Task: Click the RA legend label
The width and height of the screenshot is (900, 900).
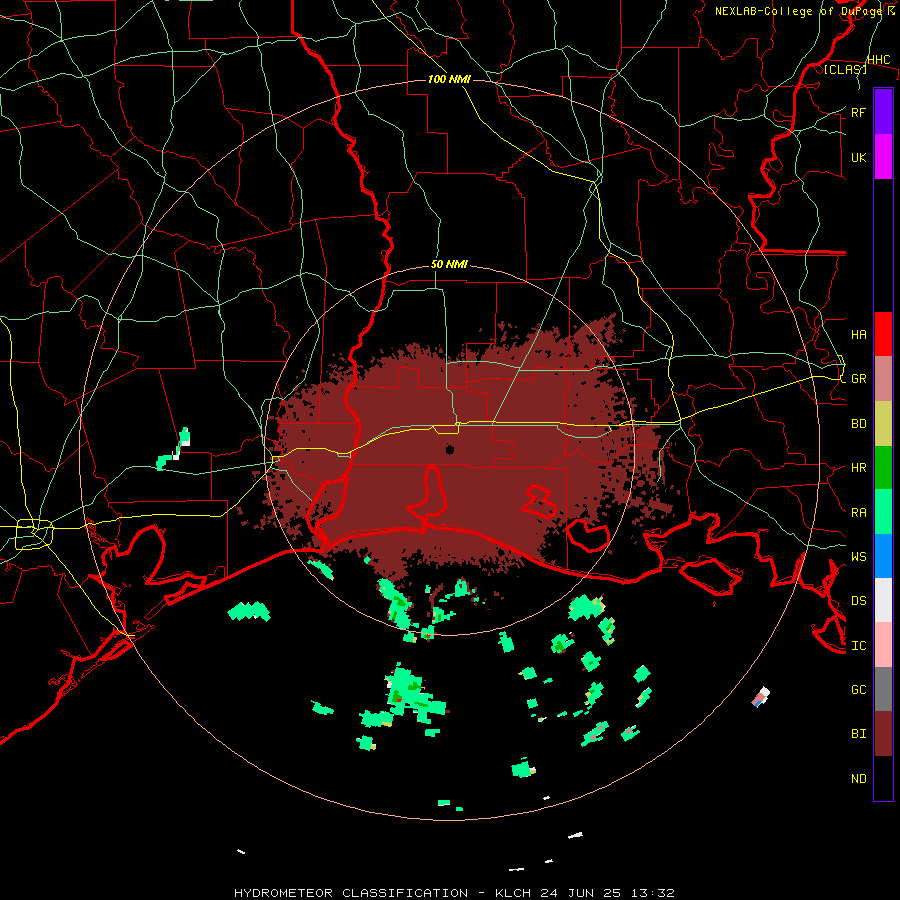Action: (859, 513)
